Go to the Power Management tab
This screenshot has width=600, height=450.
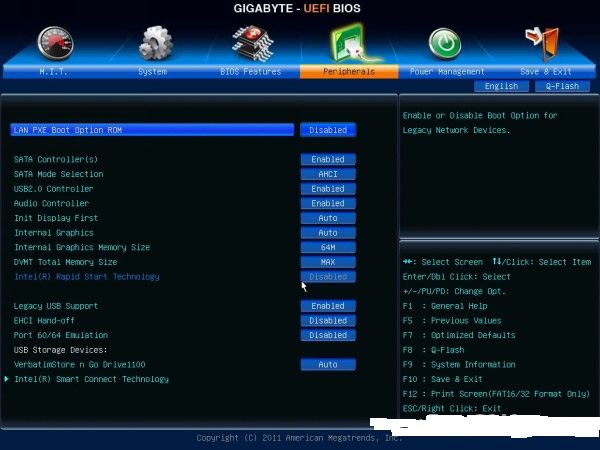point(447,72)
